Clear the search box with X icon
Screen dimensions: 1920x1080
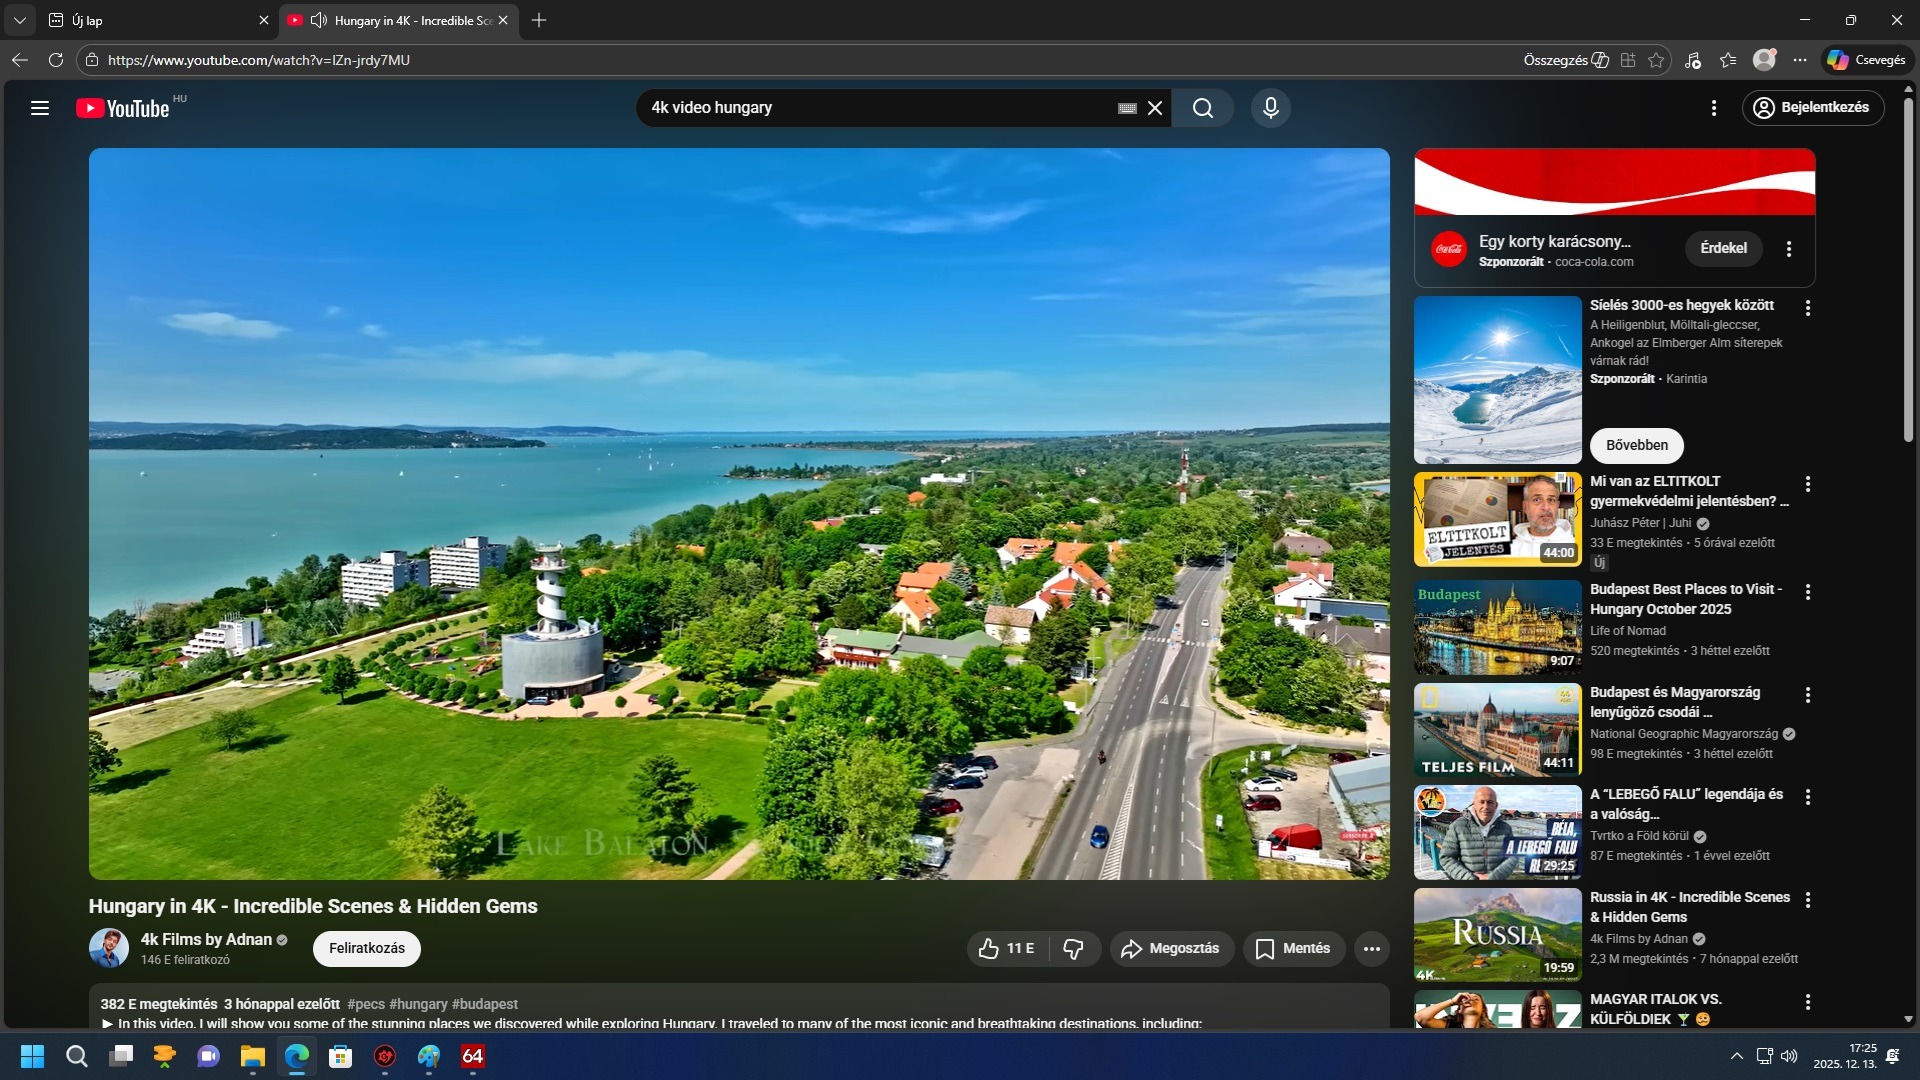[1155, 108]
